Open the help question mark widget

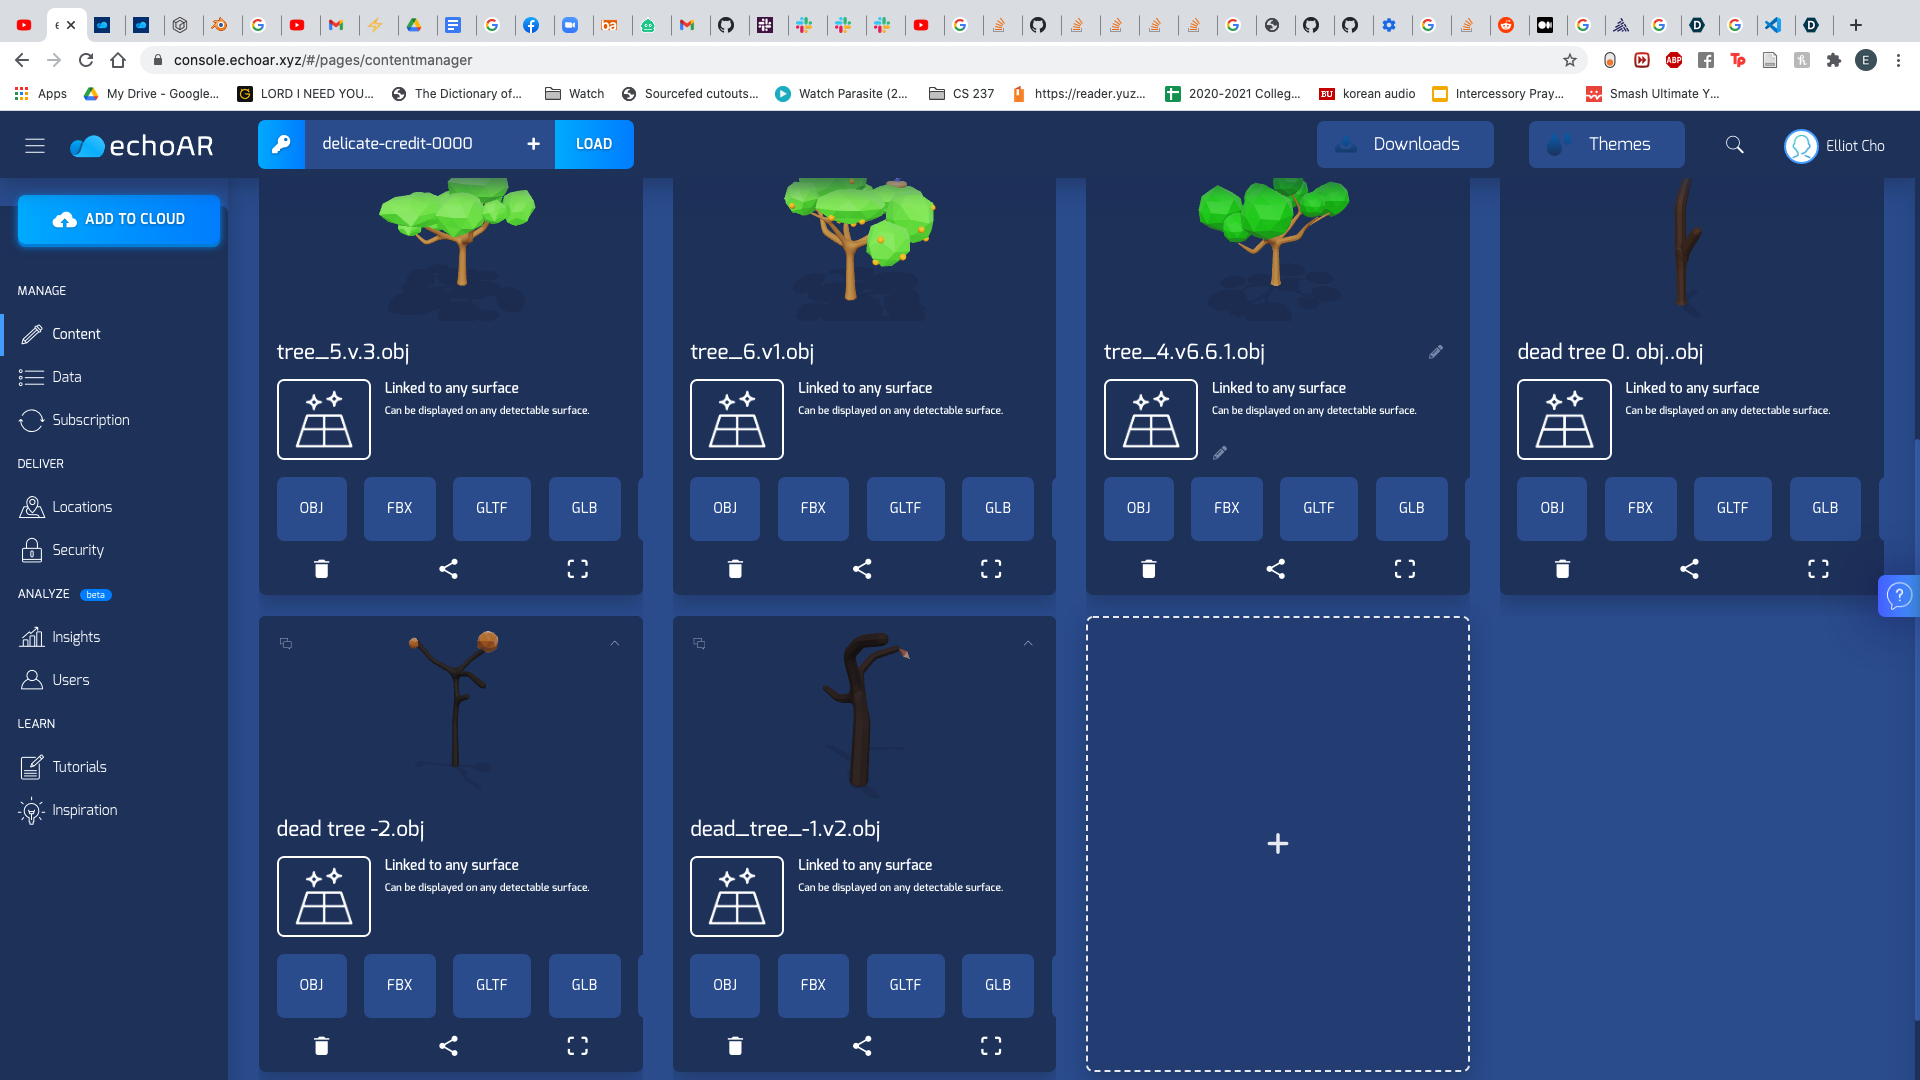1899,596
